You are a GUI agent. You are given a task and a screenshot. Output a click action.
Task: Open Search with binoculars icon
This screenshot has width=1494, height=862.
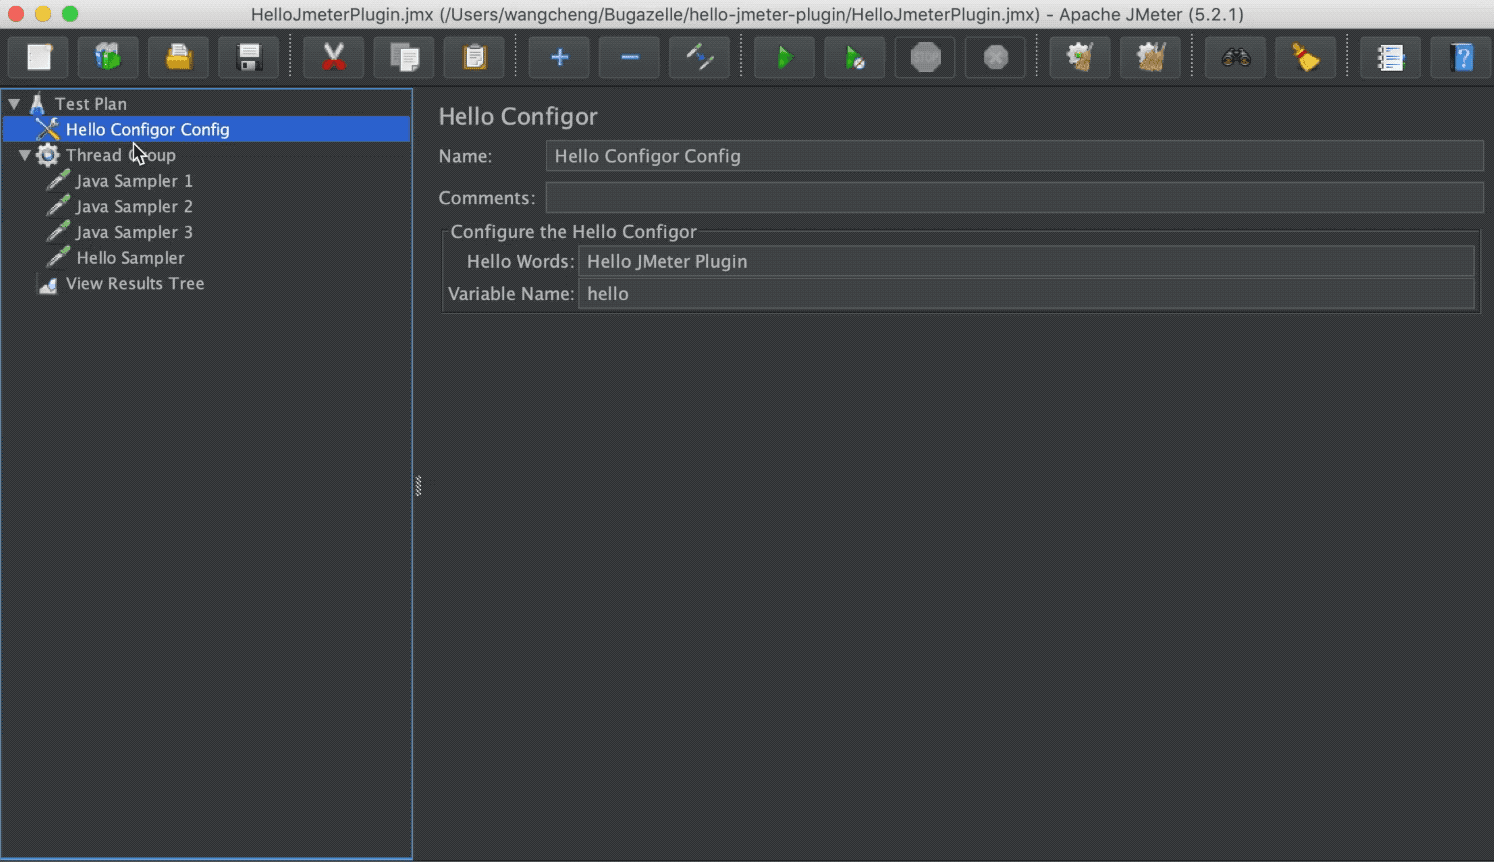tap(1235, 57)
